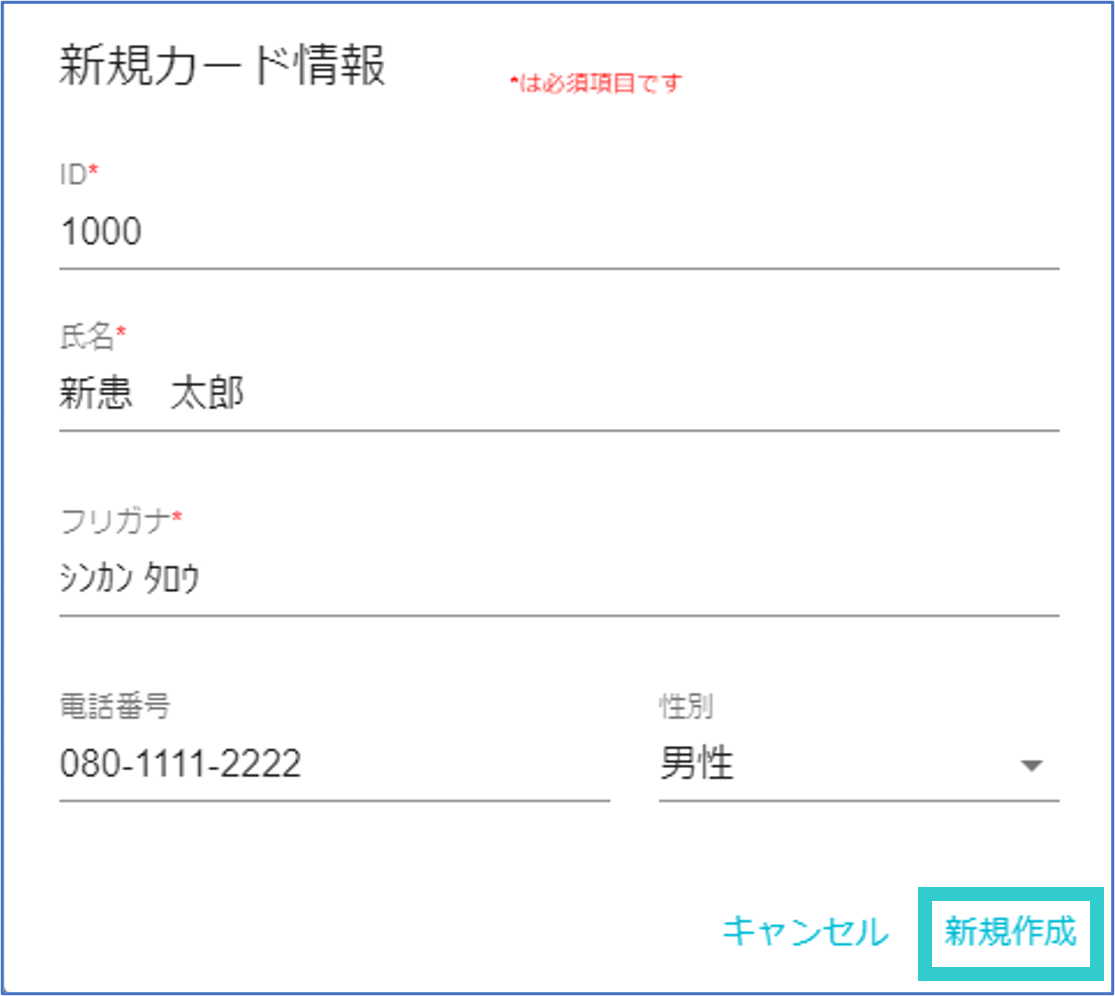The width and height of the screenshot is (1115, 996).
Task: Click the ID field containing 1000
Action: (558, 233)
